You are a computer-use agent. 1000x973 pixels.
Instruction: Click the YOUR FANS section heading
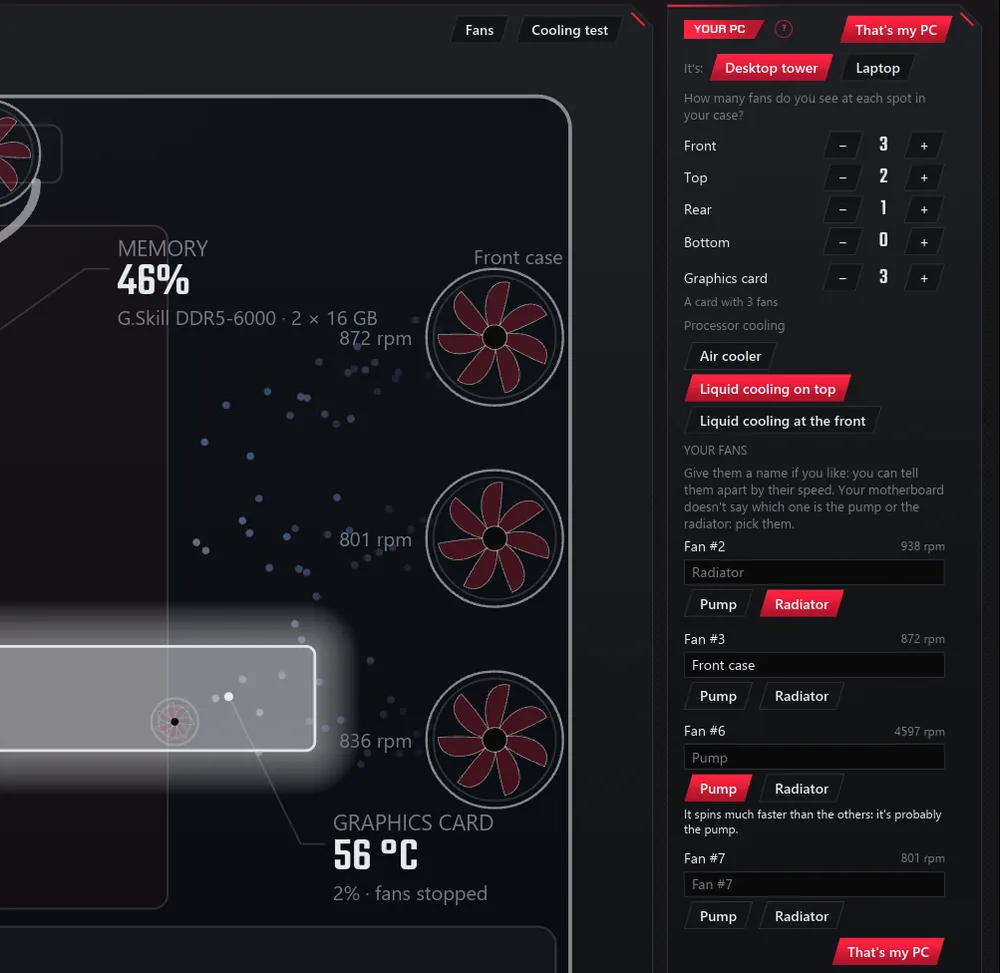[715, 450]
